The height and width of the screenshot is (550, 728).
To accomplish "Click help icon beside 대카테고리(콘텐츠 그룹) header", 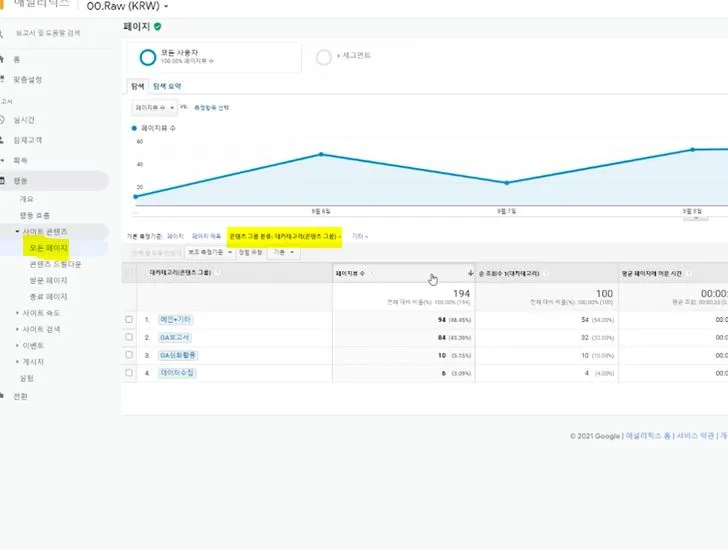I will click(218, 272).
